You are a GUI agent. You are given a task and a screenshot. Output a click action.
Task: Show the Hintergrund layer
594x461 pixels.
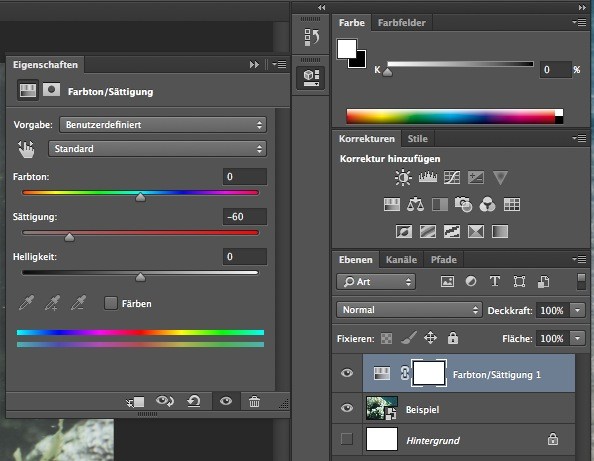[347, 439]
